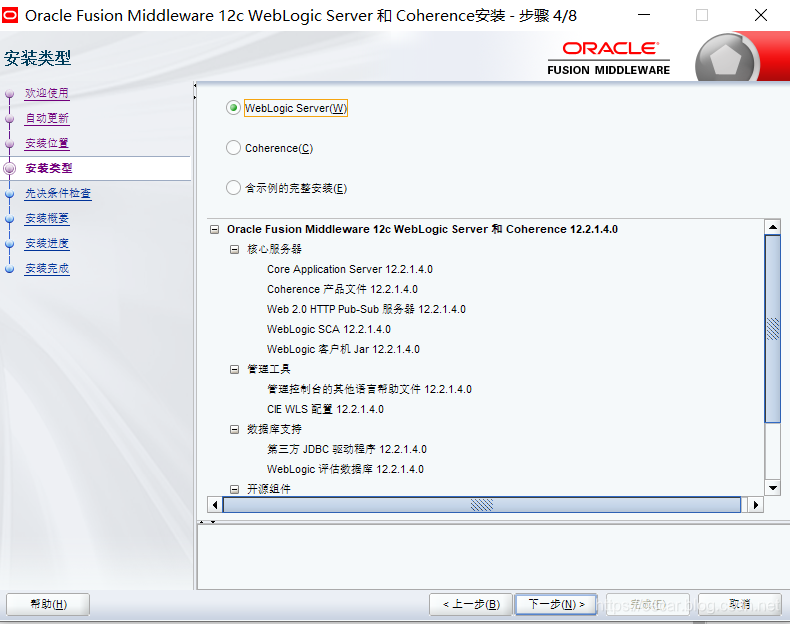The image size is (790, 624).
Task: Open the 自动更新 step link
Action: click(x=47, y=118)
